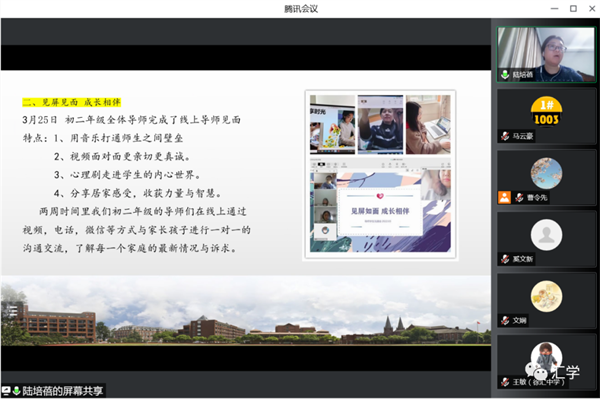This screenshot has width=600, height=399.
Task: Click the 陆培蓓的屏幕共享 status label
Action: (63, 391)
